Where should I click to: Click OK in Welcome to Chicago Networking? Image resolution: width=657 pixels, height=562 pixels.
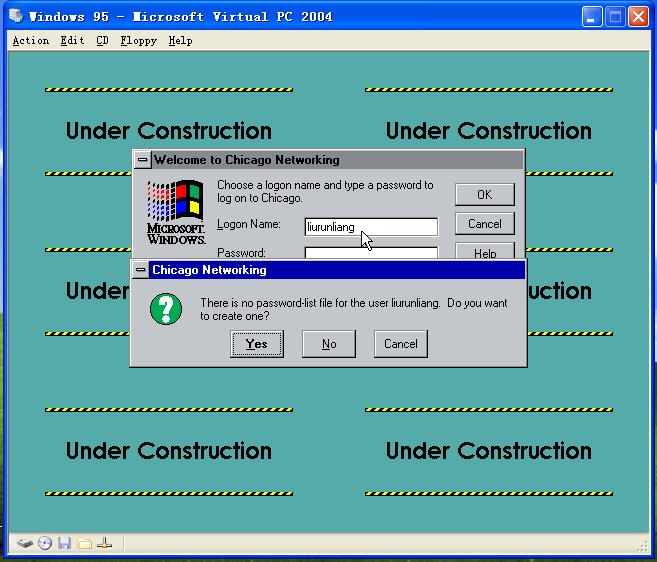coord(485,194)
